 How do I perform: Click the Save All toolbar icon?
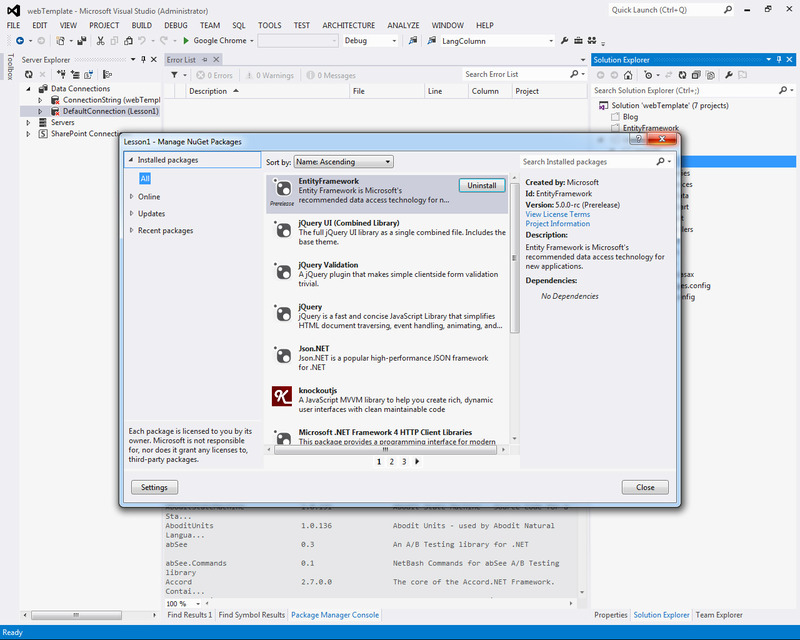click(x=82, y=41)
